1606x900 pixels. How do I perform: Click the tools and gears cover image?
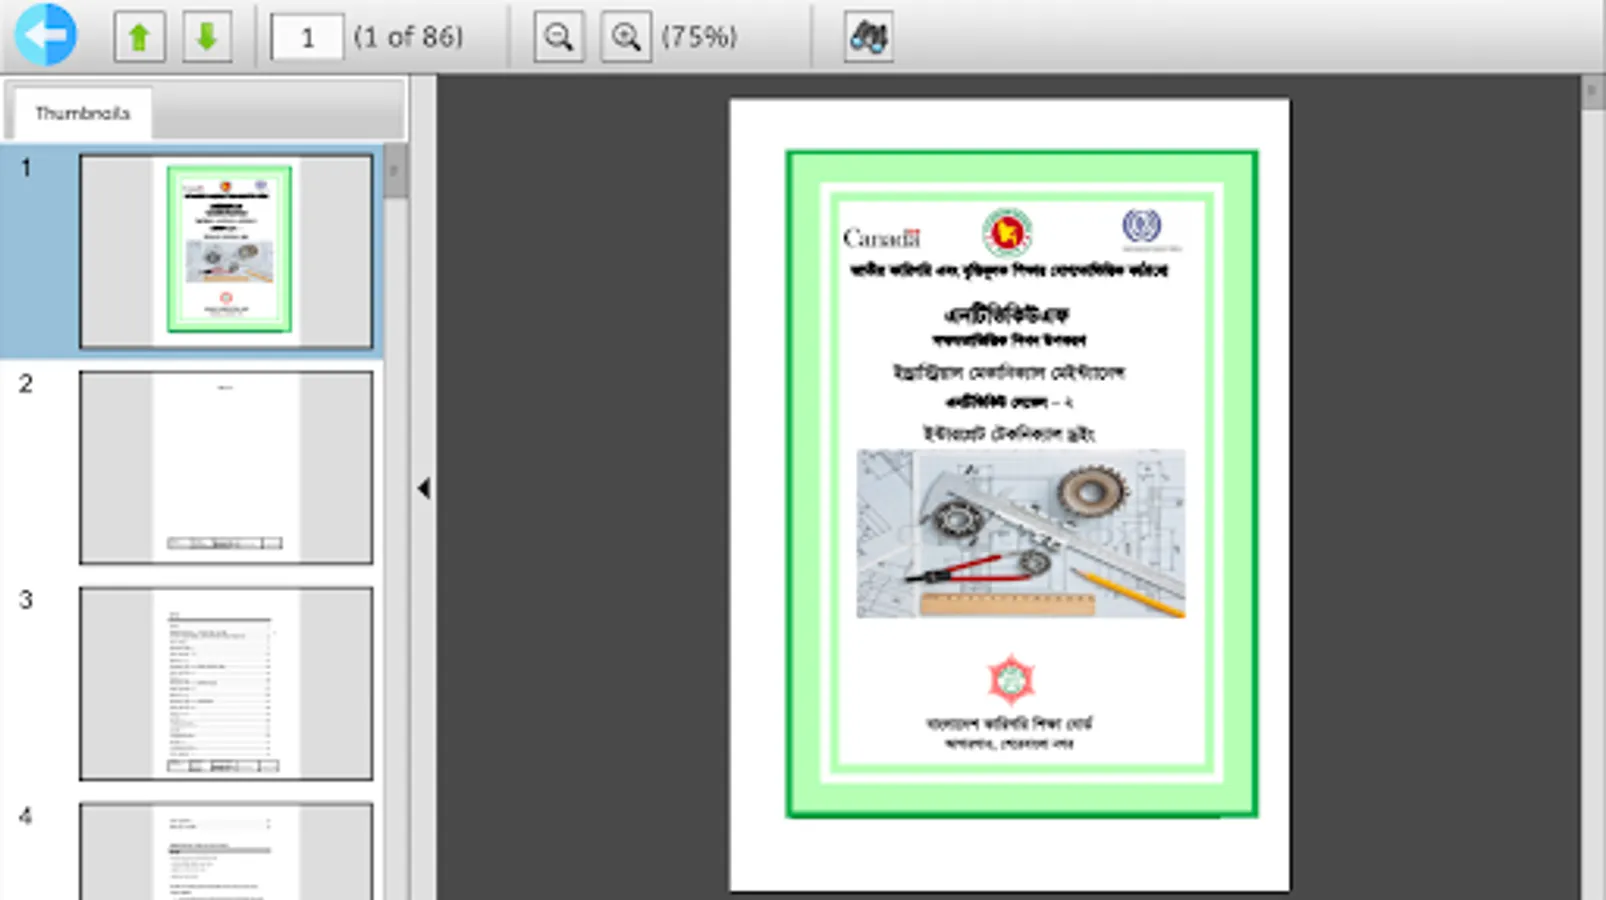[x=1021, y=533]
